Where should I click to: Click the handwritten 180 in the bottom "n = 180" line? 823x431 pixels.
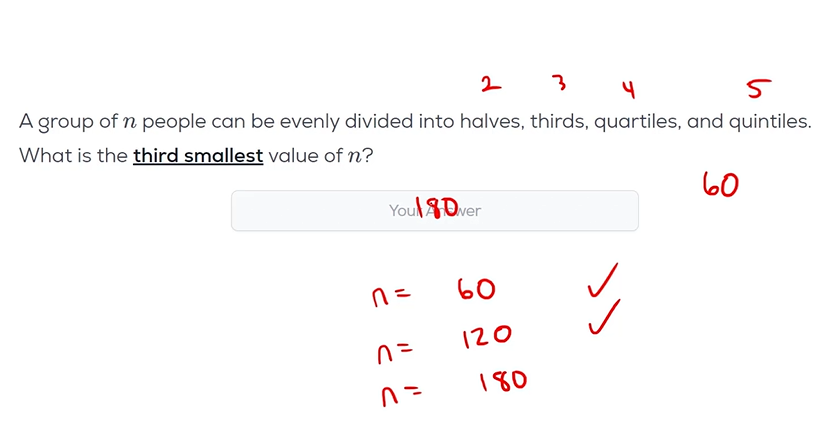coord(502,380)
